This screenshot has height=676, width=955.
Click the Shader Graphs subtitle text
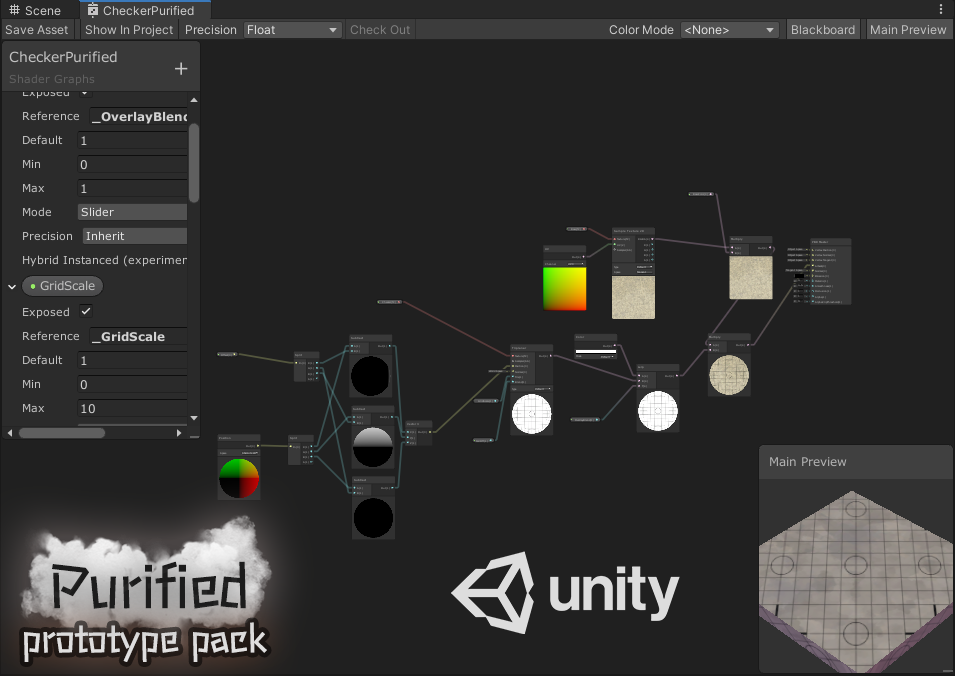(52, 79)
